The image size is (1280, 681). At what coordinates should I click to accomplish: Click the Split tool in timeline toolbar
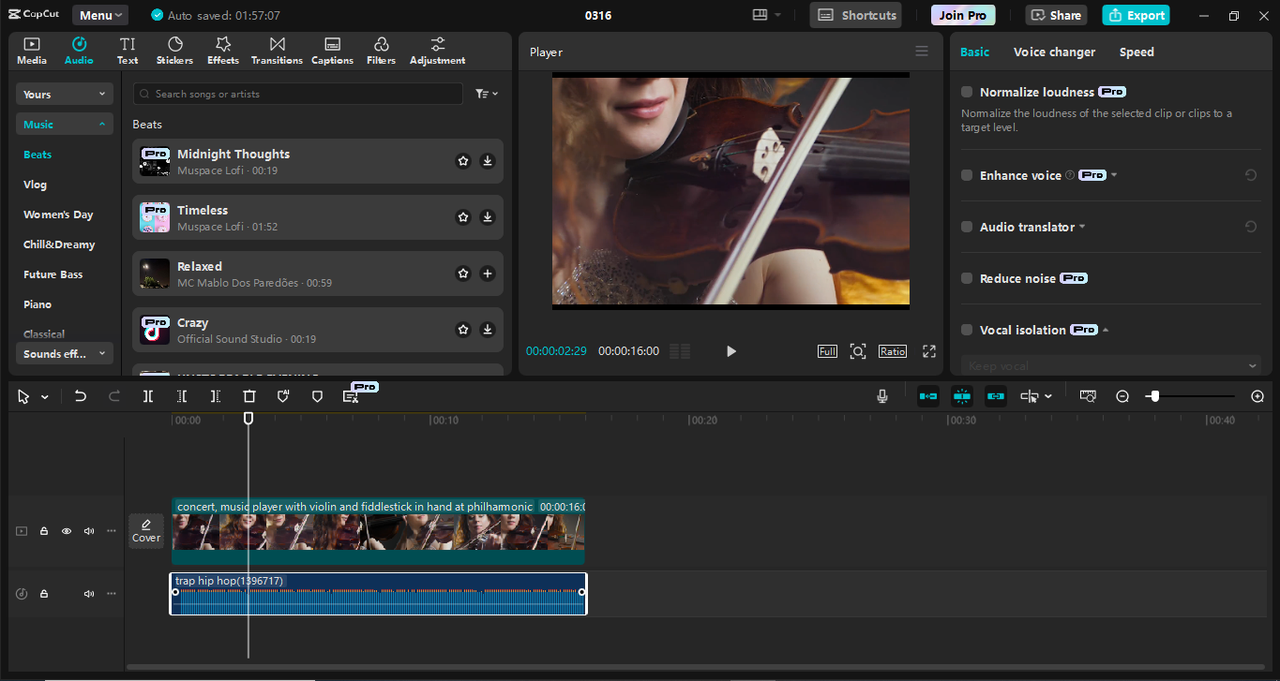pos(148,397)
